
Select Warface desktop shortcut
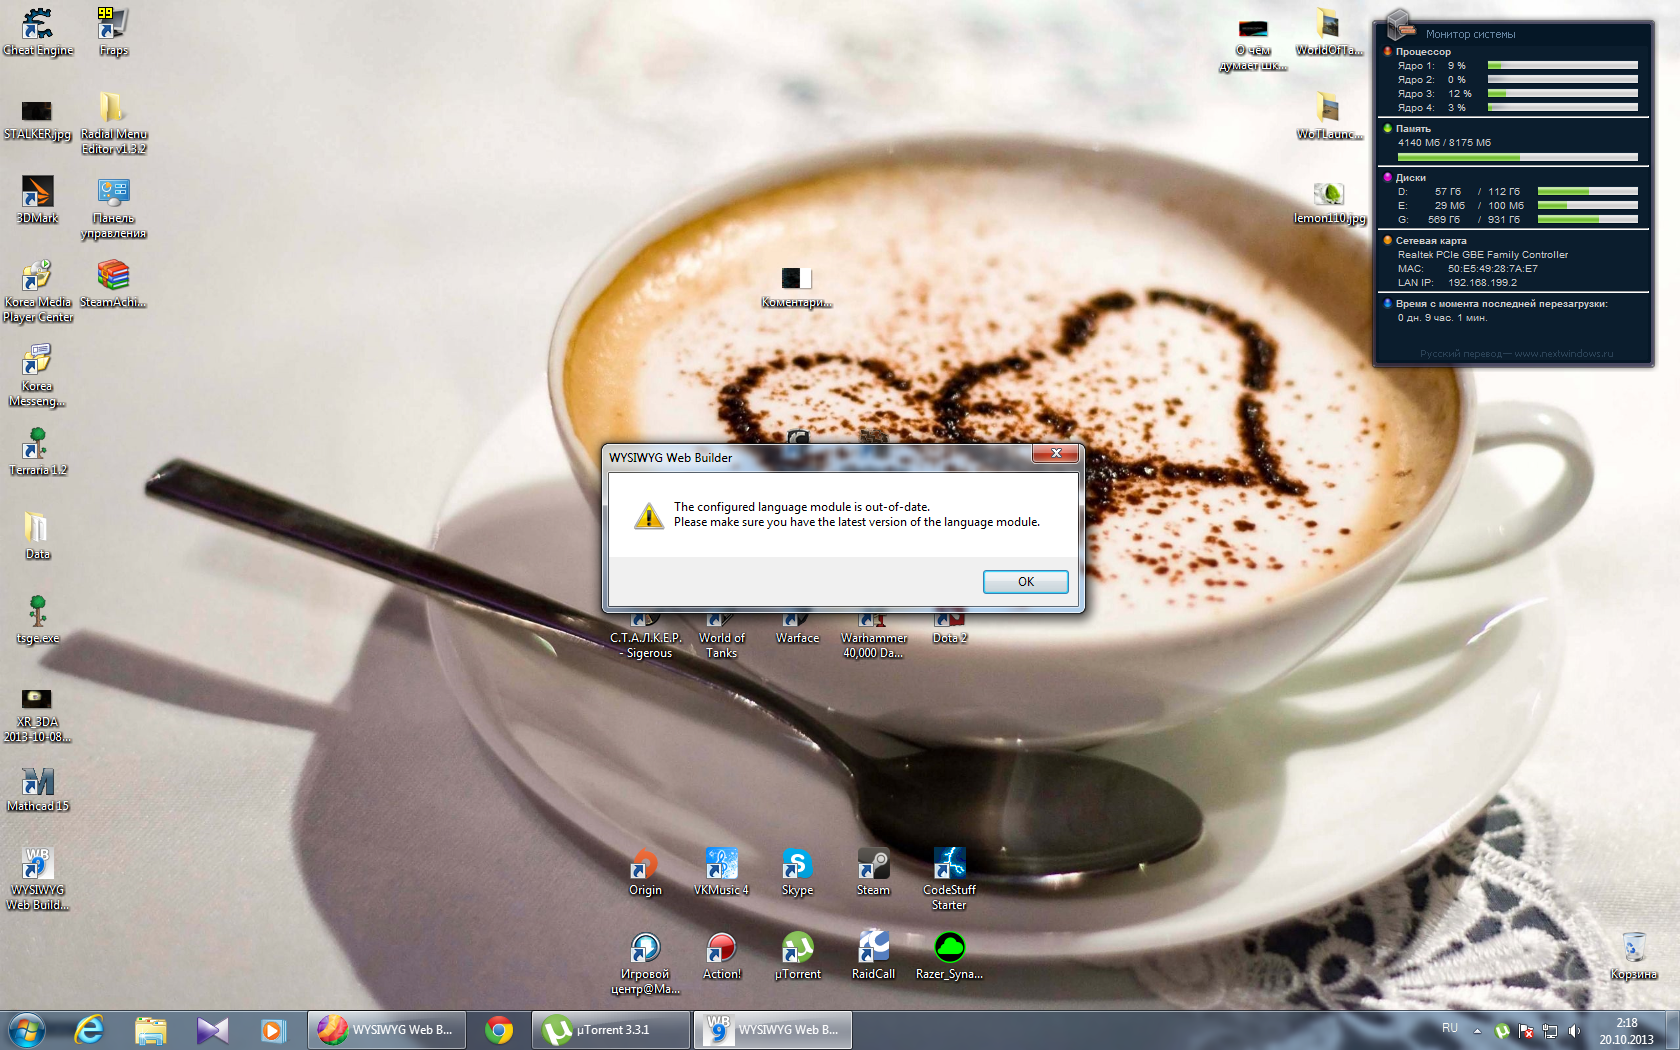point(797,629)
